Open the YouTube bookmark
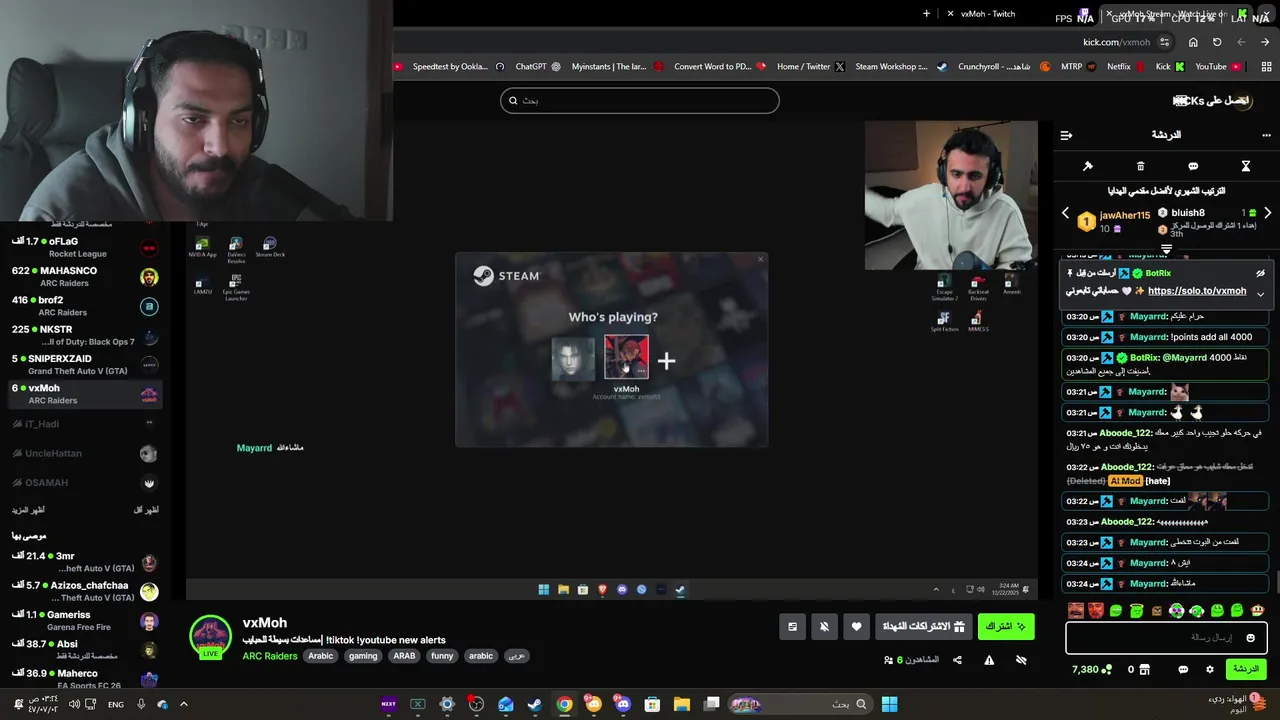Image resolution: width=1280 pixels, height=720 pixels. (1218, 67)
